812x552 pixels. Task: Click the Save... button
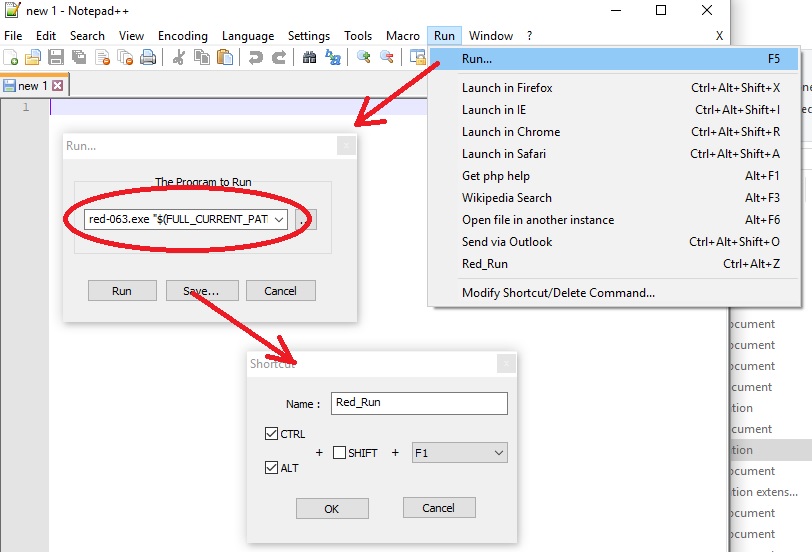tap(202, 290)
